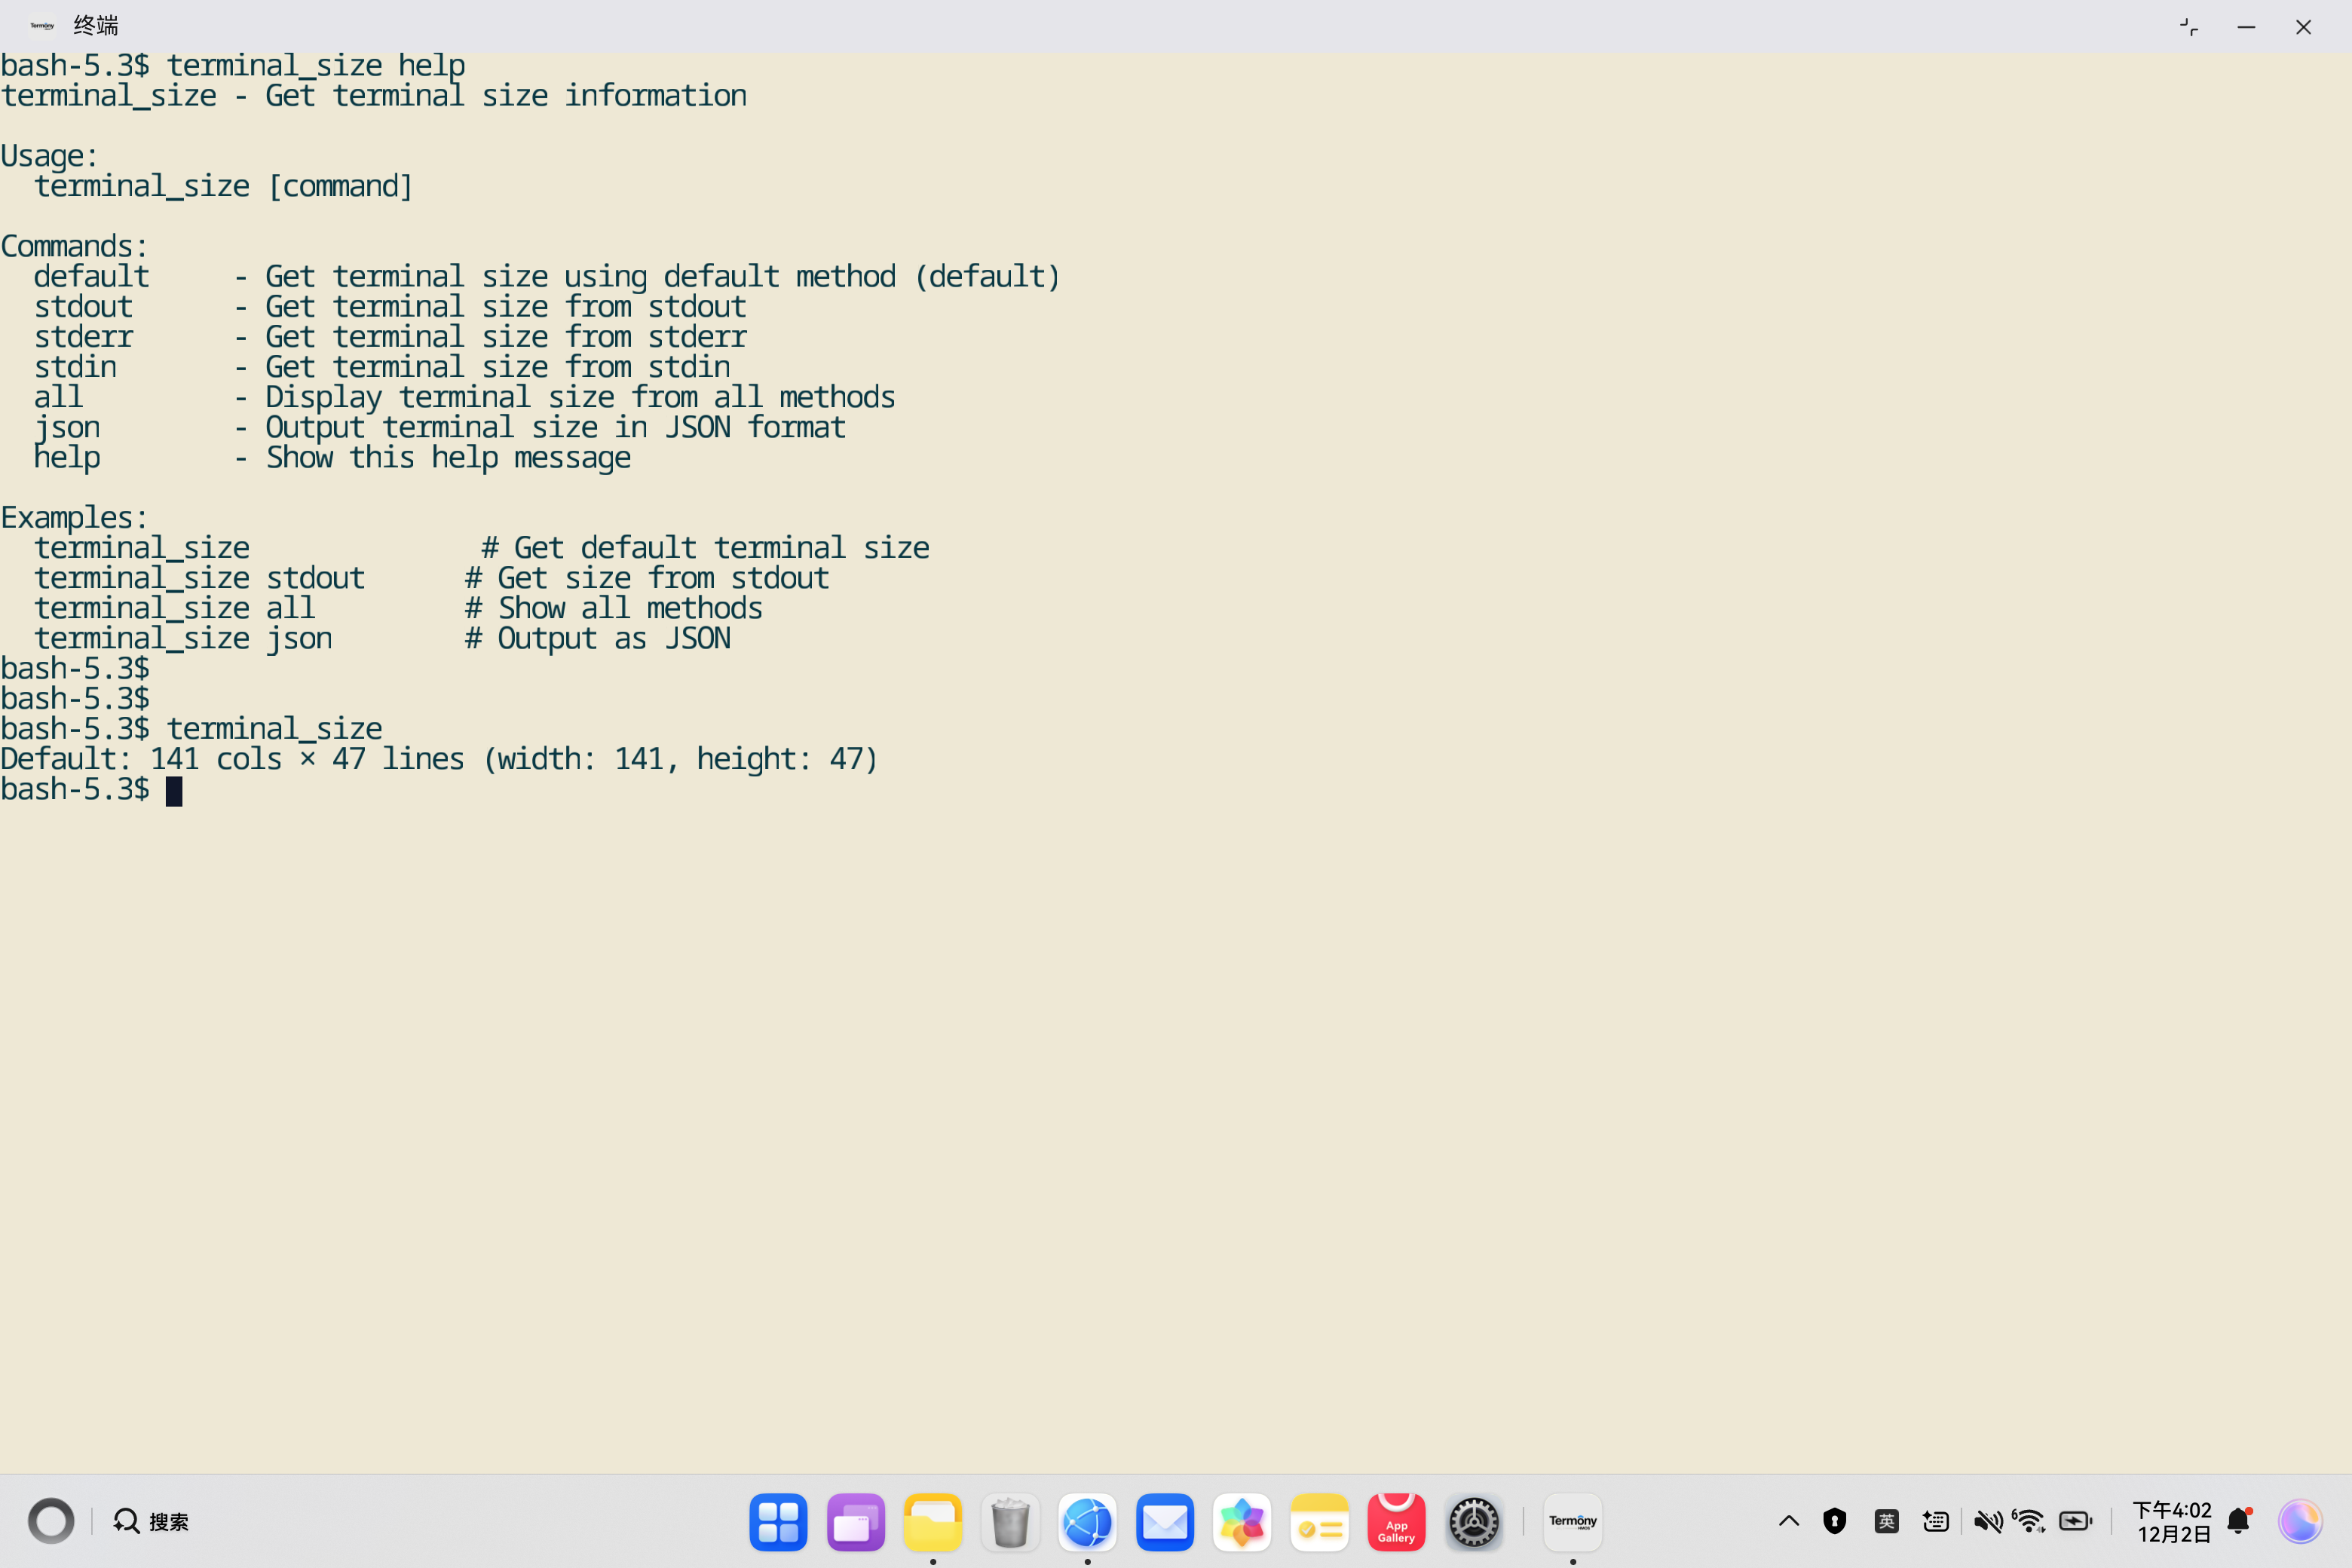Open the Settings gear app
Screen dimensions: 2352x1568
point(1473,1522)
